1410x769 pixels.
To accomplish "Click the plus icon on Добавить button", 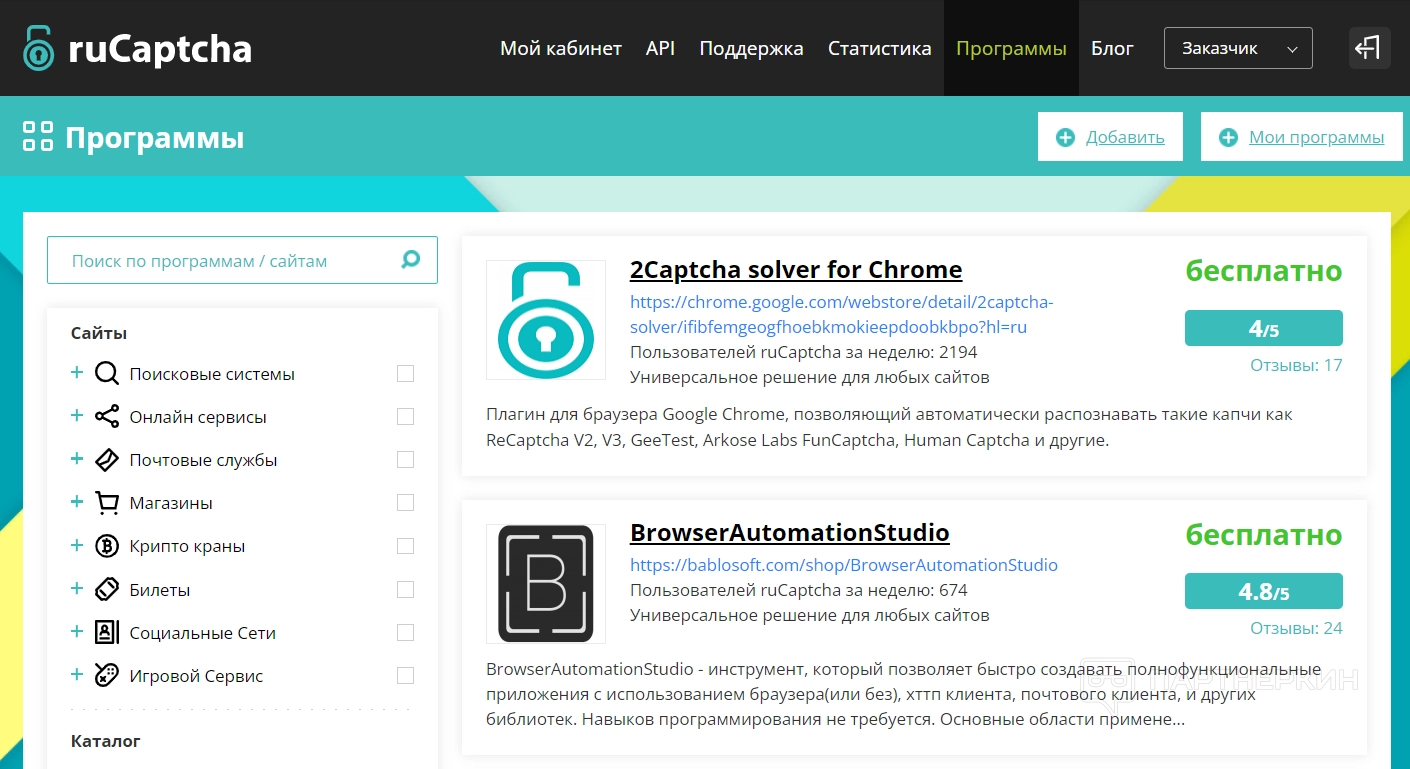I will [1066, 137].
